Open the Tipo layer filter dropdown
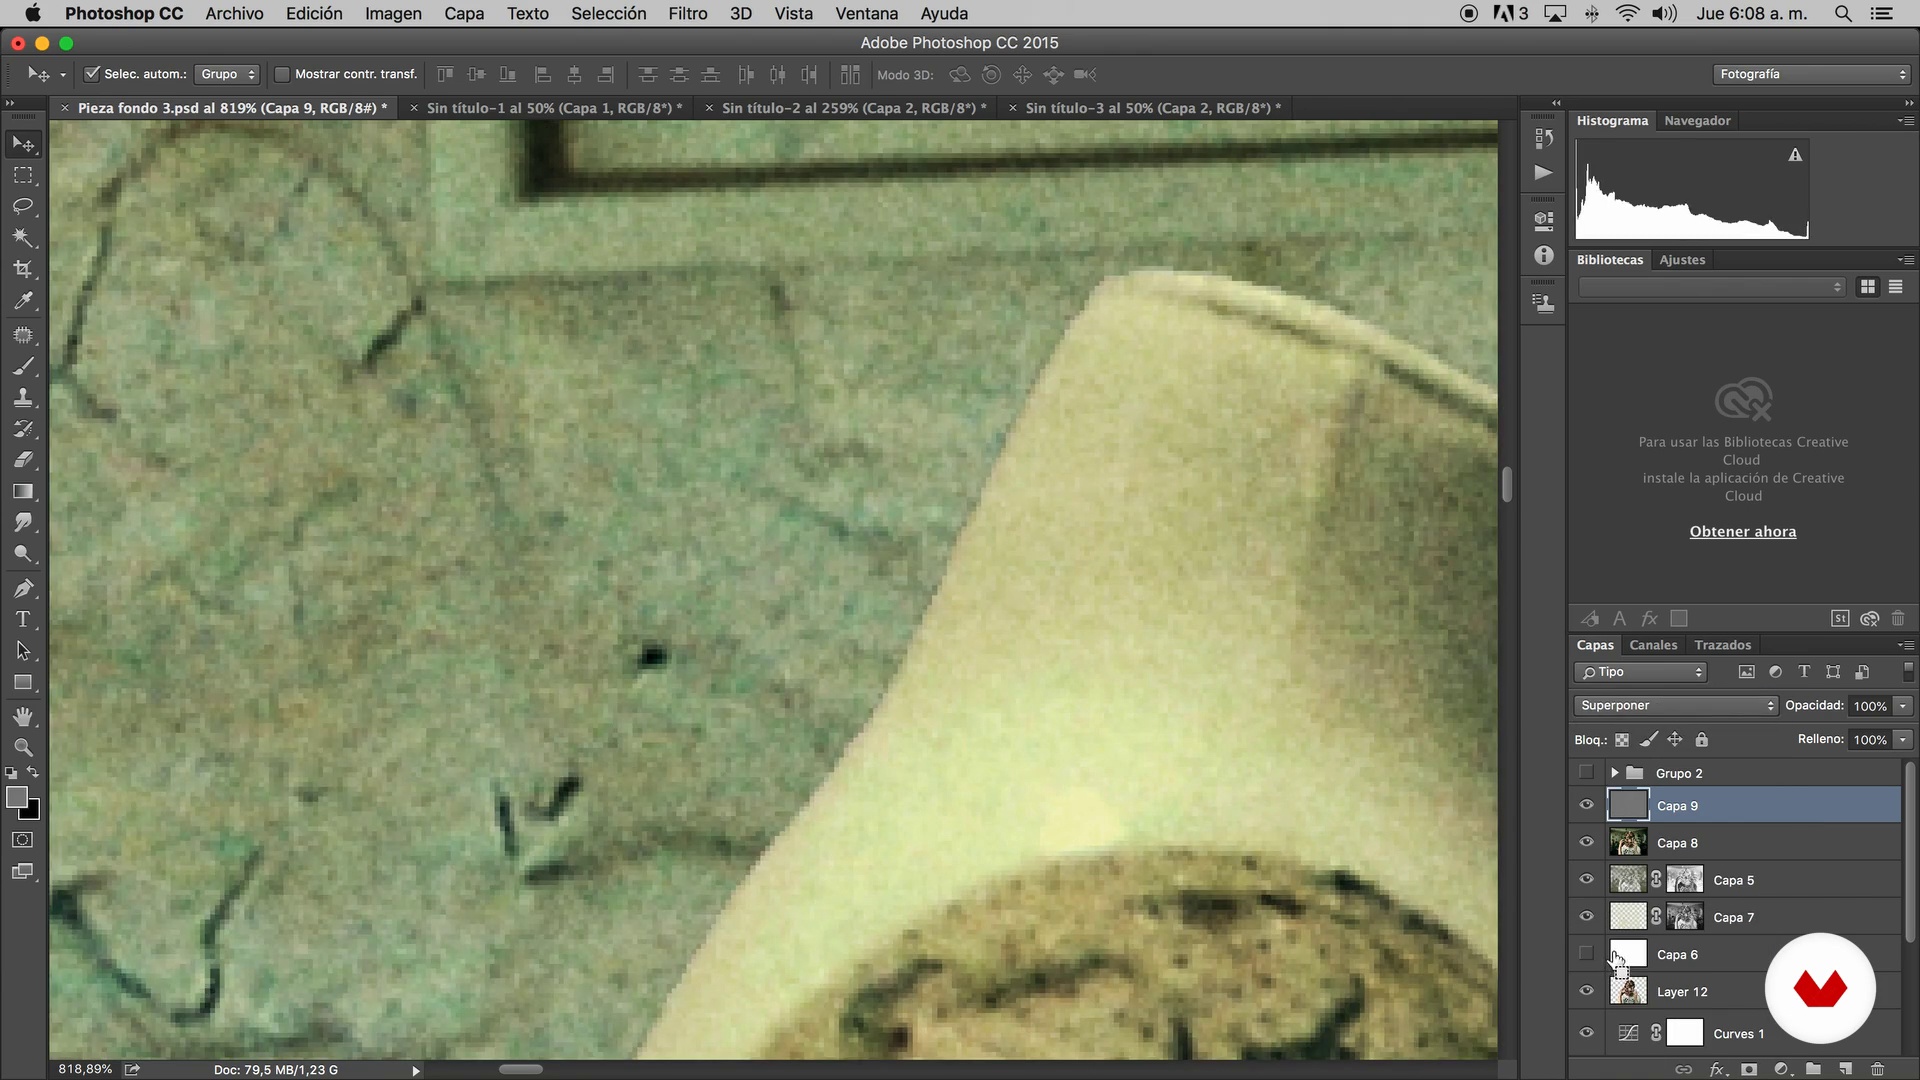Viewport: 1920px width, 1080px height. (x=1640, y=672)
